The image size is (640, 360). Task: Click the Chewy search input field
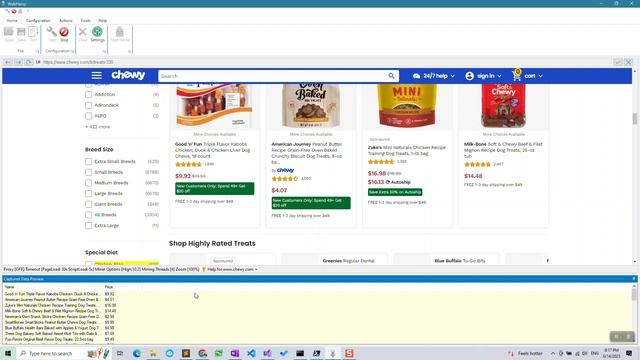tap(273, 76)
